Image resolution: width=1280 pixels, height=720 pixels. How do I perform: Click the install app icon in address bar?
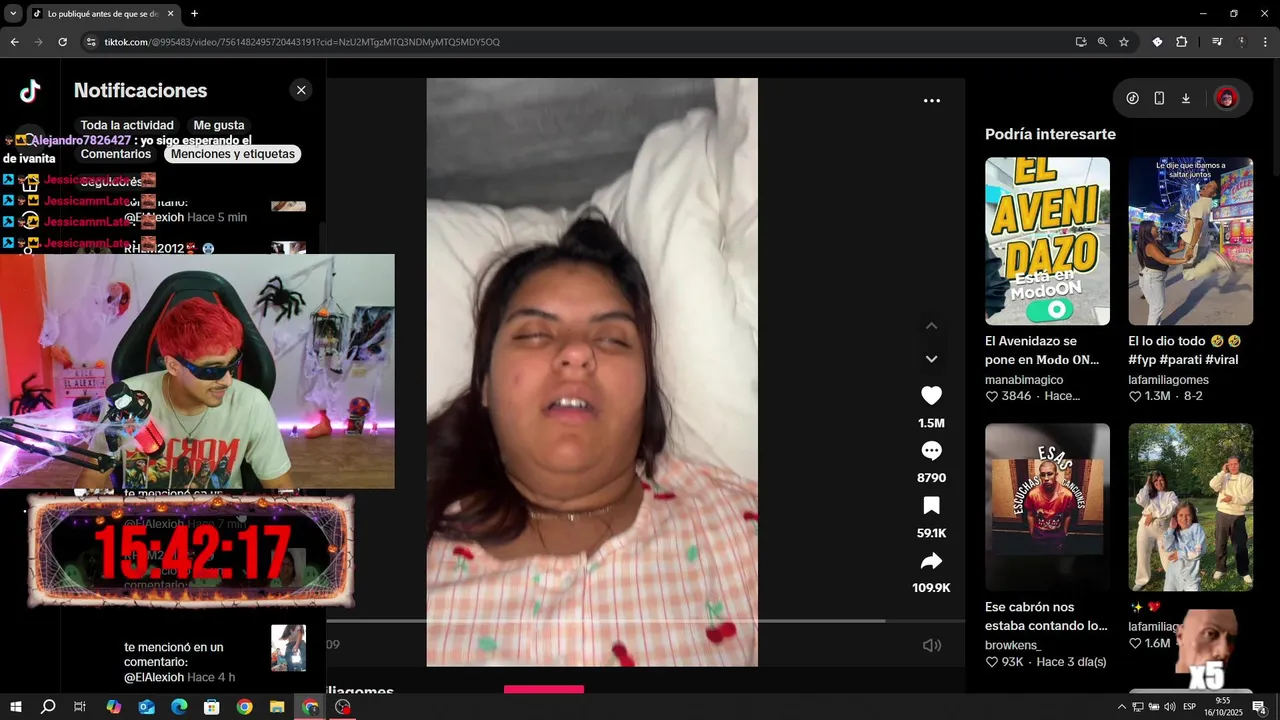coord(1081,42)
